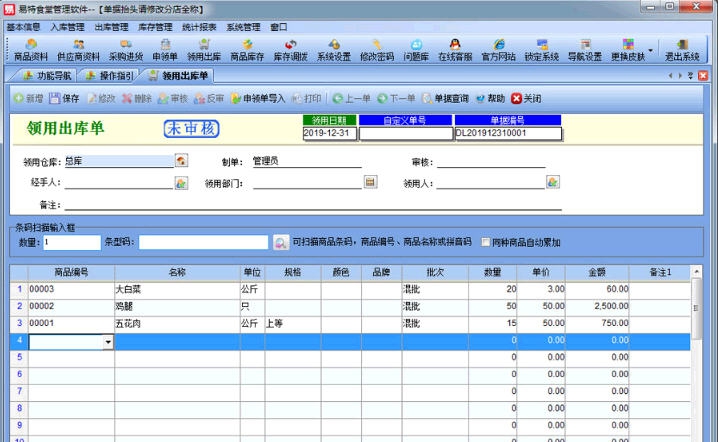
Task: Click the 单据查询 button
Action: pos(445,99)
